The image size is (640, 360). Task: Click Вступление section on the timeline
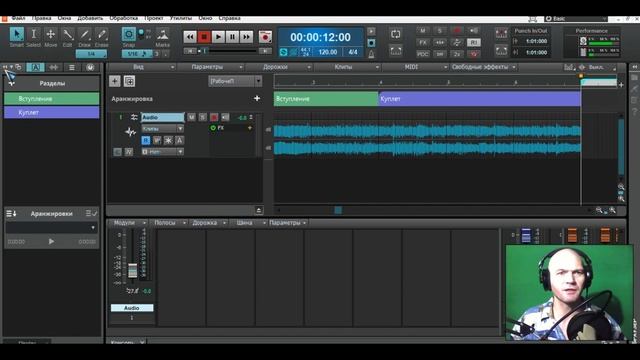(x=326, y=99)
